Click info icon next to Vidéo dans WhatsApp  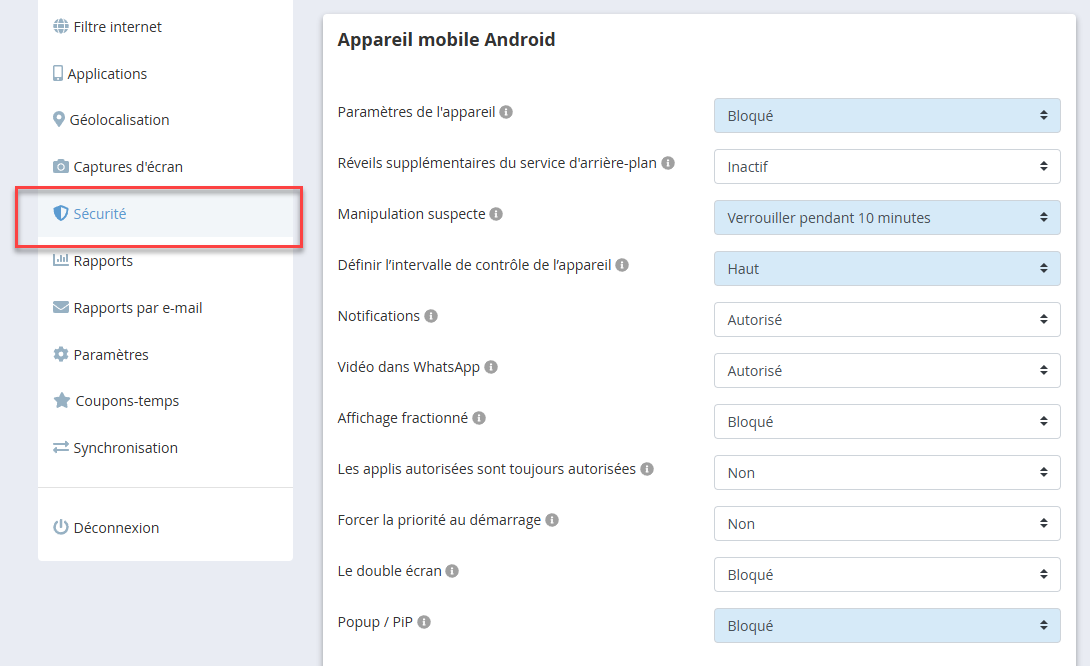tap(491, 367)
